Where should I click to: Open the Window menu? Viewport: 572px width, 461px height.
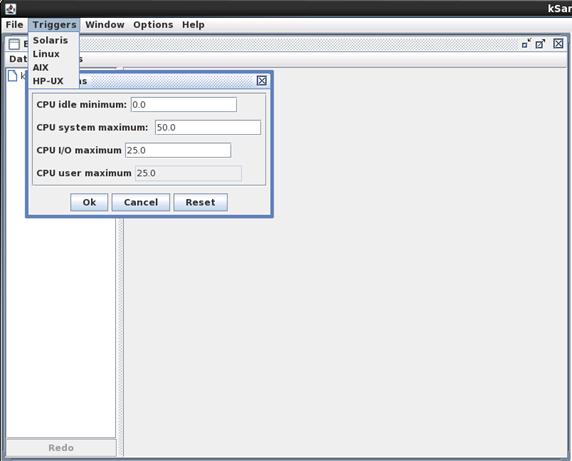(x=105, y=25)
